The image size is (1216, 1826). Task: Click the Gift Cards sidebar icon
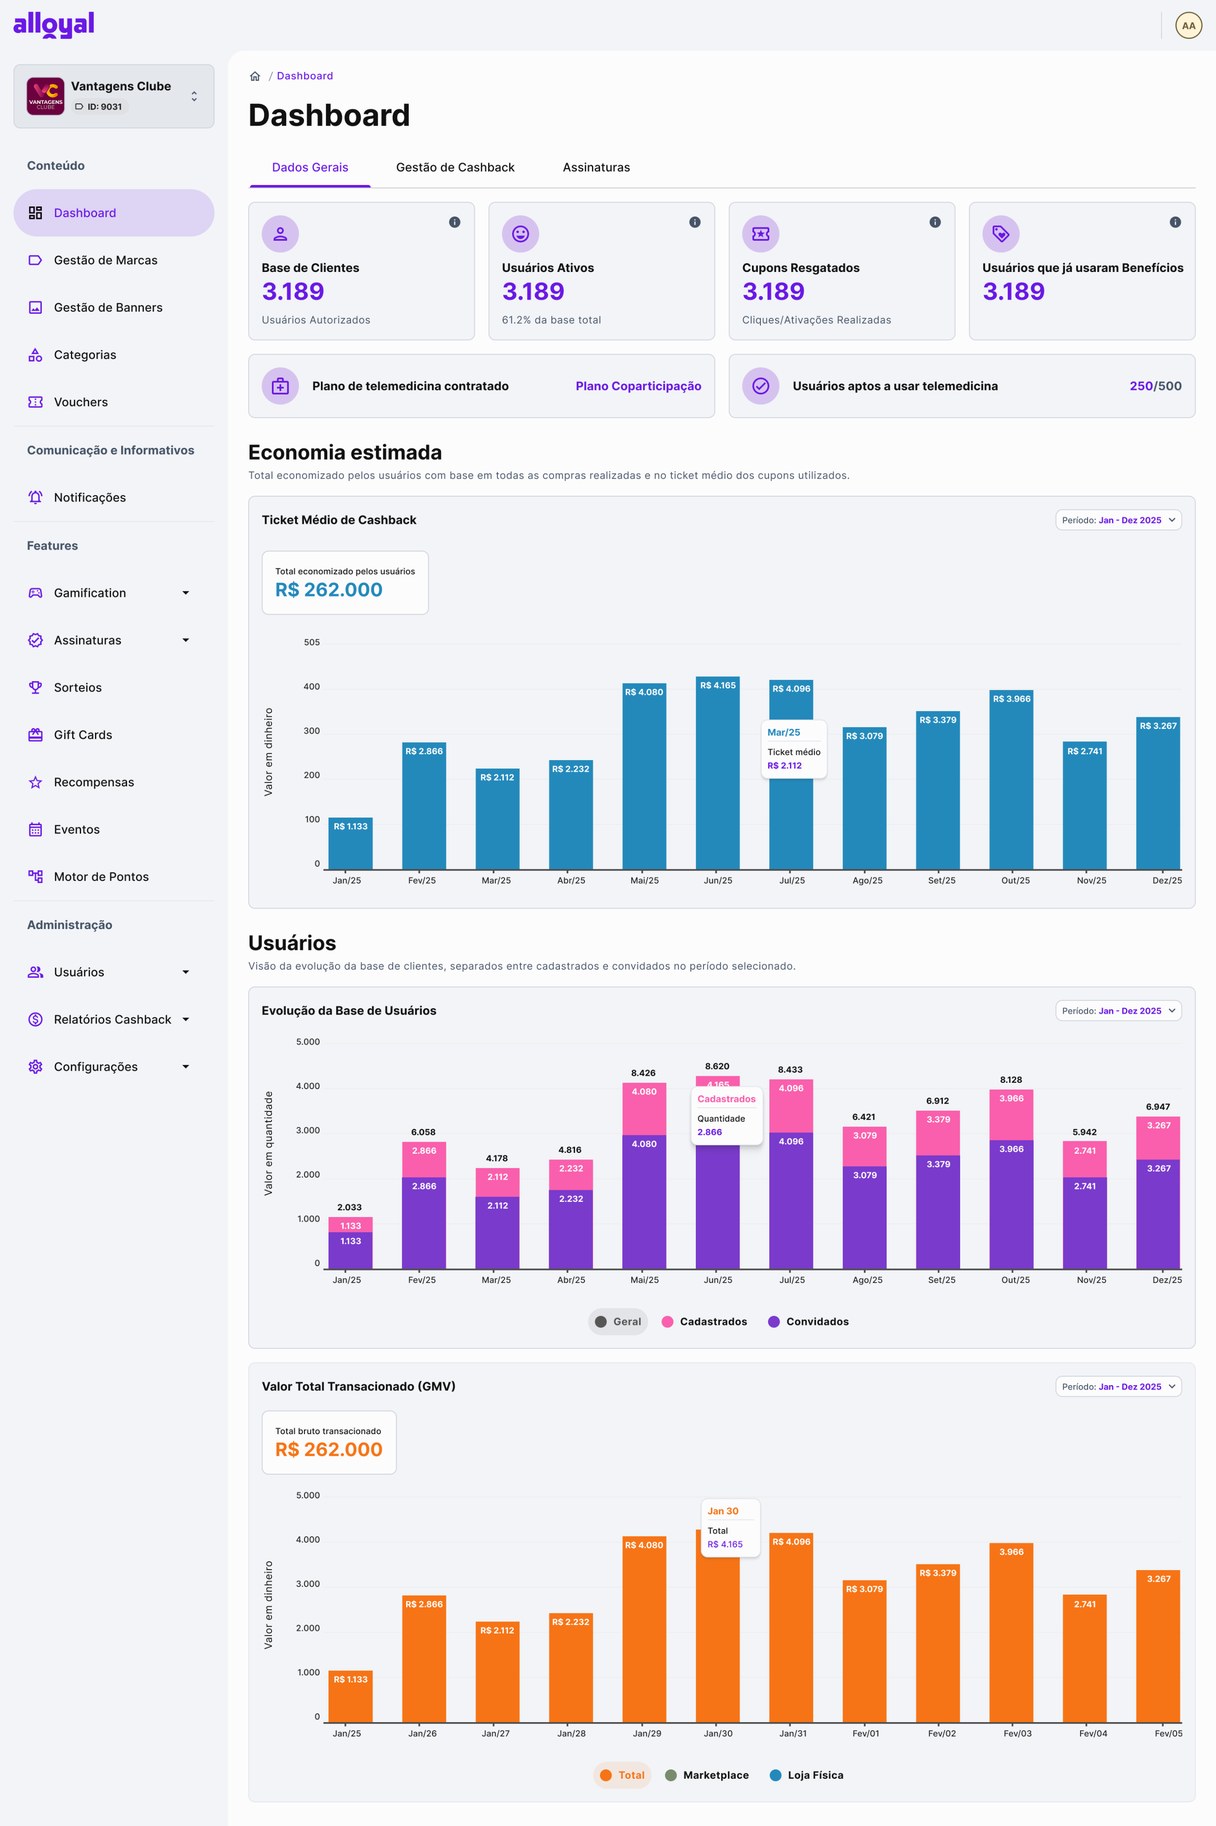[x=35, y=734]
